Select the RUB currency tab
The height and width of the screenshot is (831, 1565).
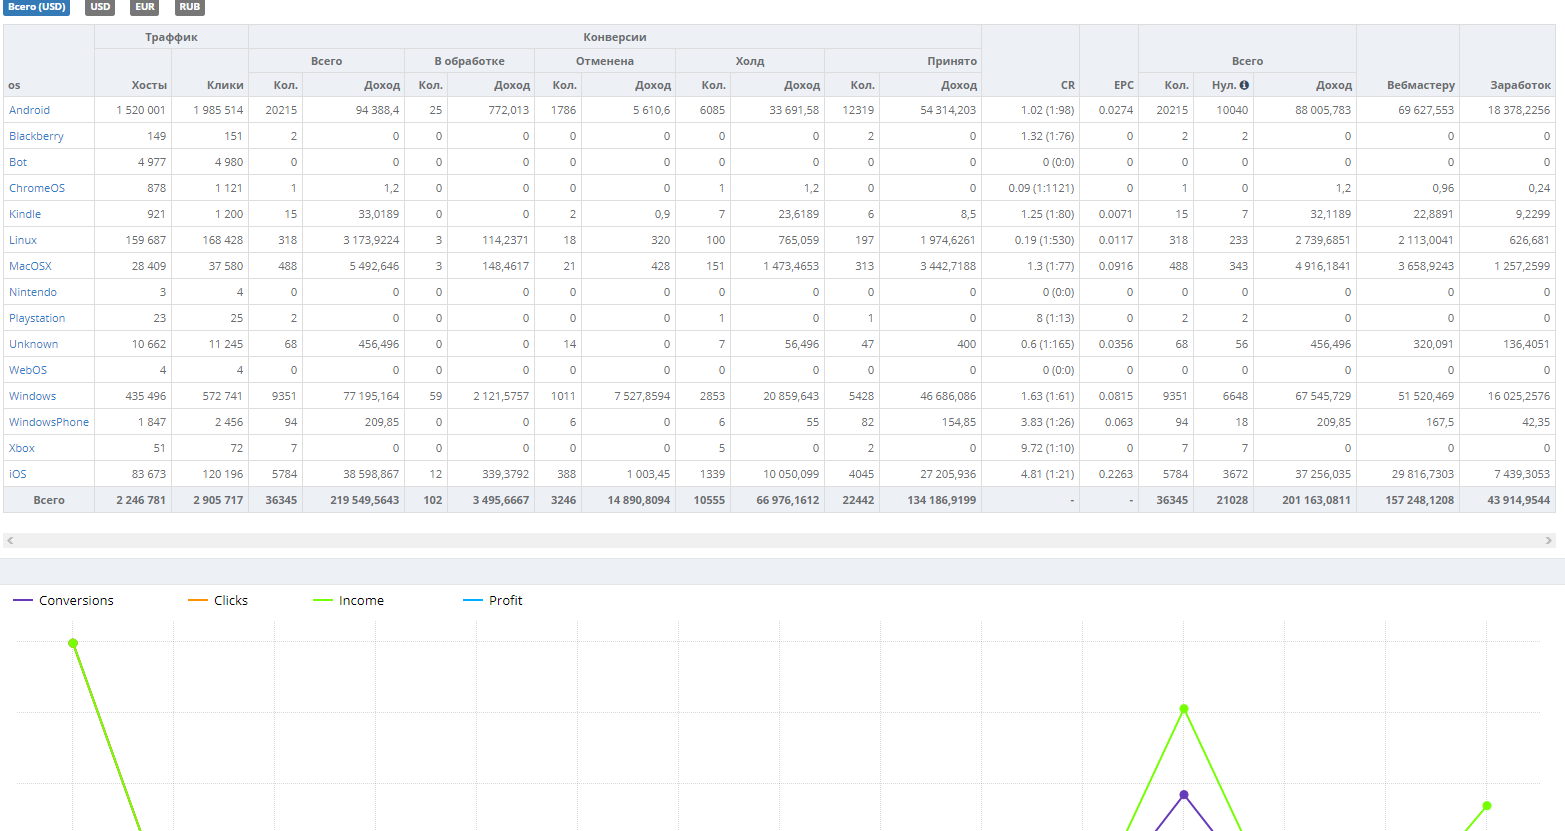189,7
